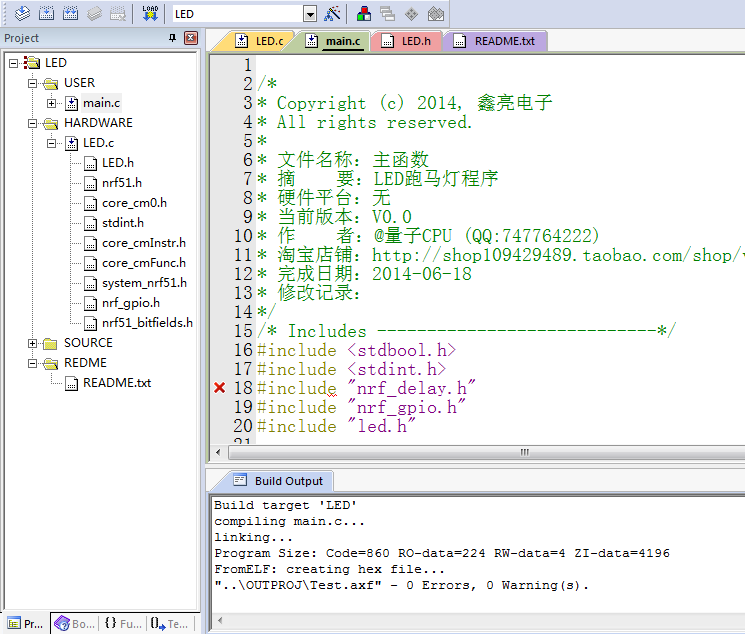This screenshot has height=634, width=745.
Task: Select core_cm0.h in the project tree
Action: coord(134,203)
